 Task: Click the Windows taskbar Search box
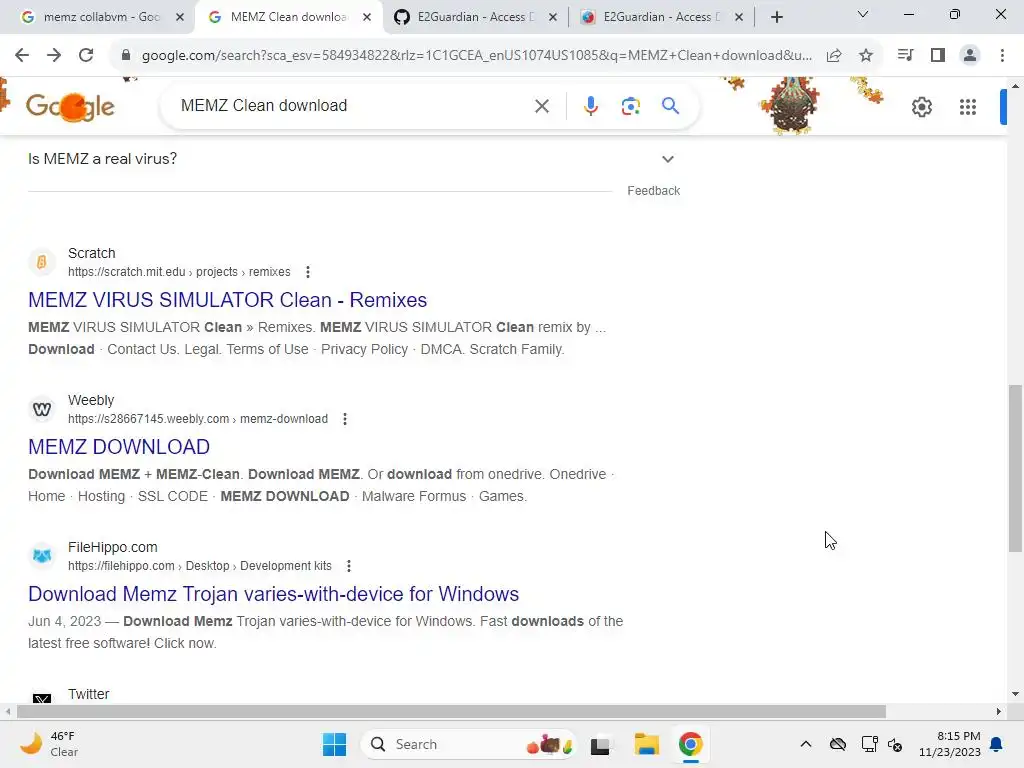(468, 744)
